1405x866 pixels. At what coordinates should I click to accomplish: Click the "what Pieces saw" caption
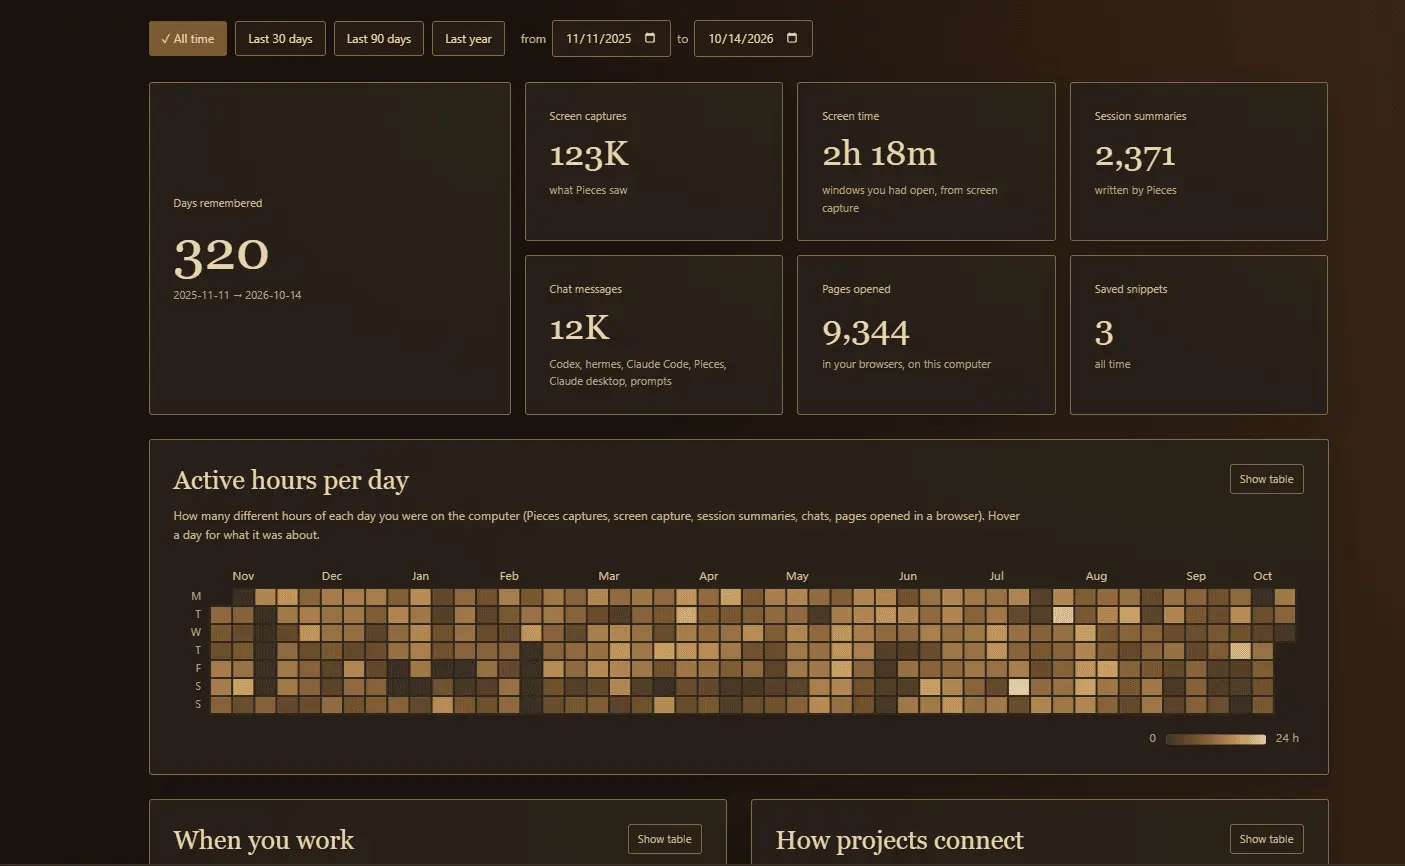[588, 190]
